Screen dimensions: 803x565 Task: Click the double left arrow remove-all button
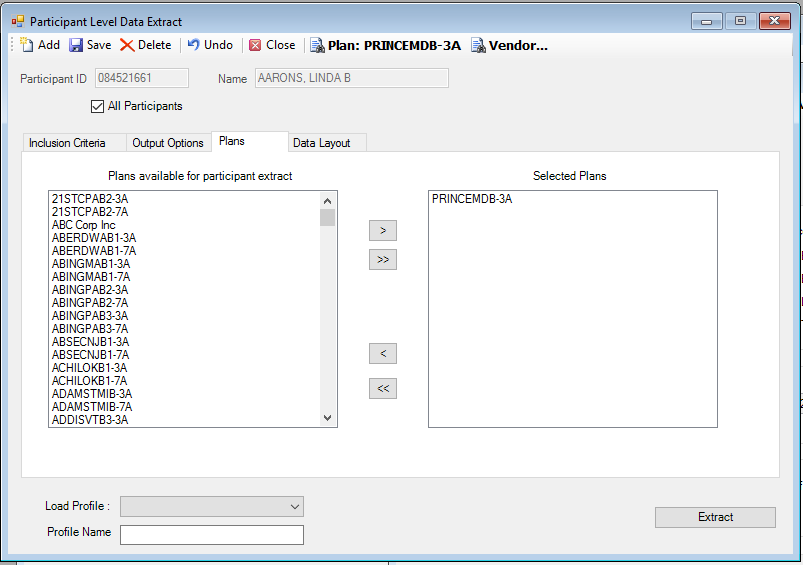click(x=383, y=389)
